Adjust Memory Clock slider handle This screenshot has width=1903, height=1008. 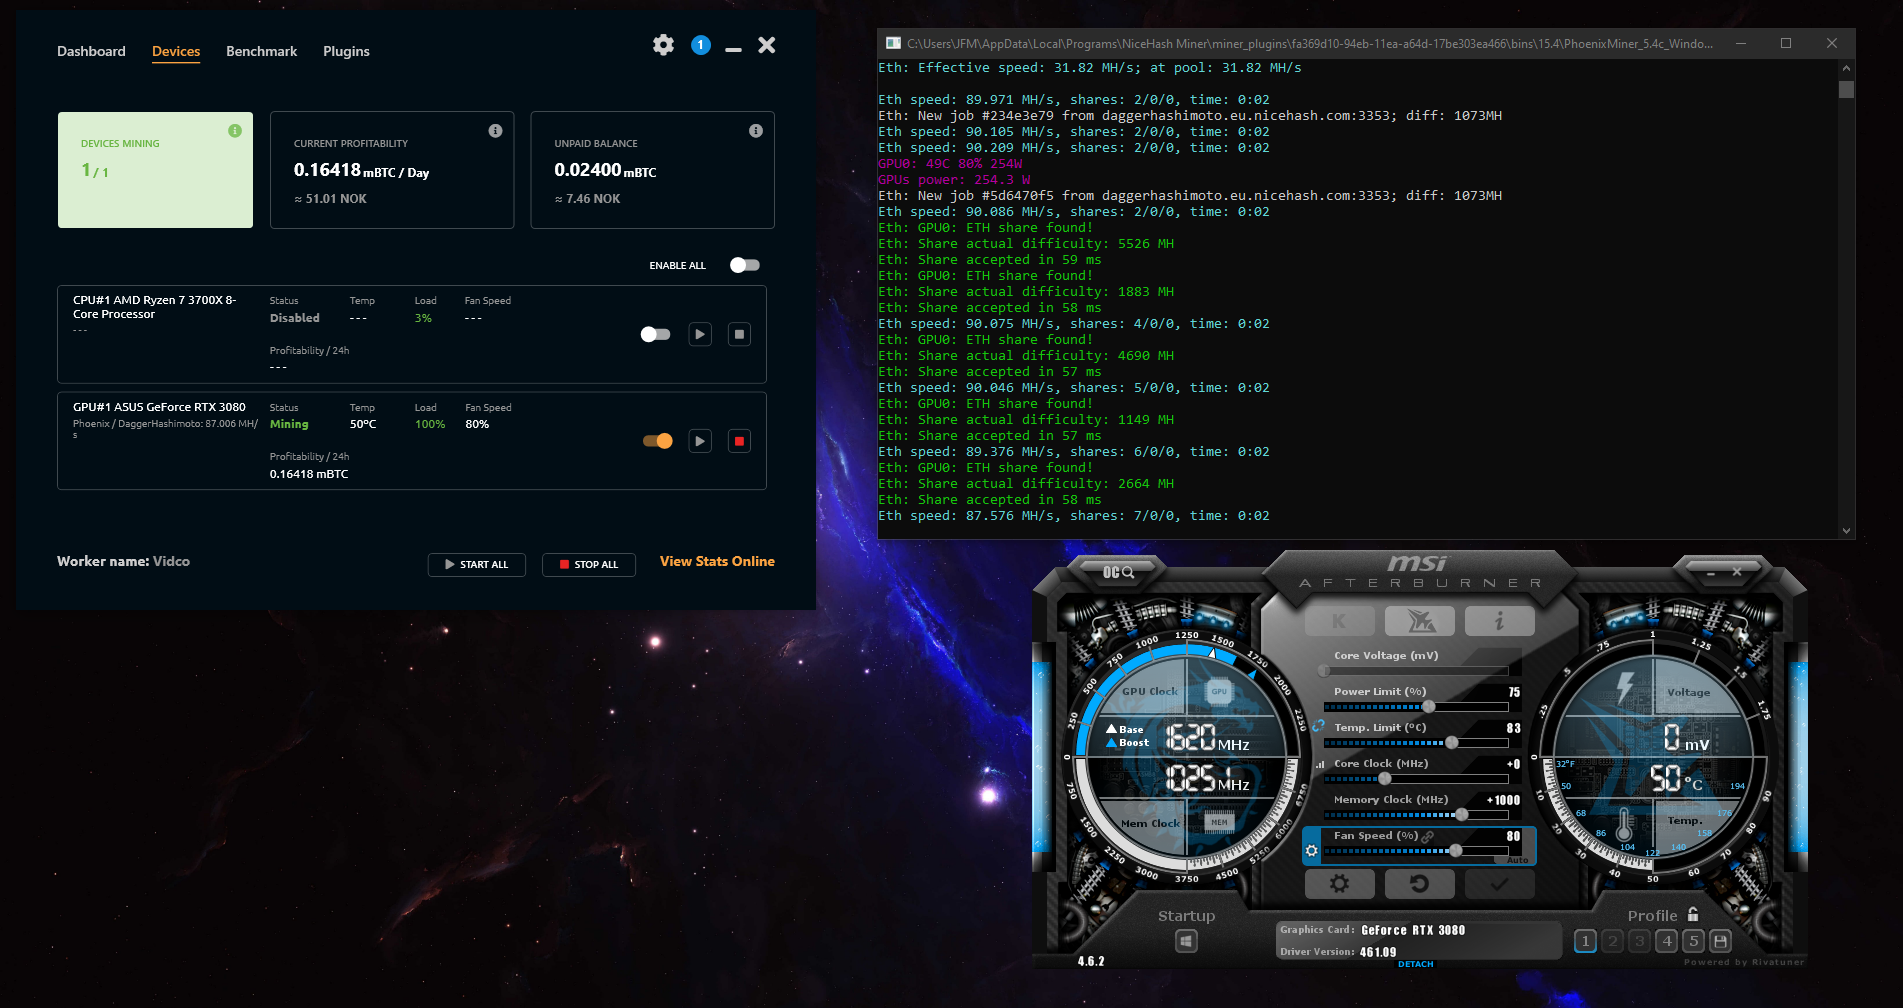[1462, 815]
